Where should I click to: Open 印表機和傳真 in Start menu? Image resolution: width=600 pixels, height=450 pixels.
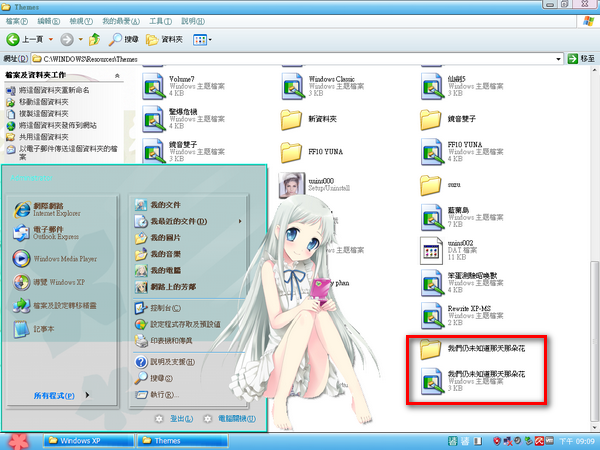(163, 341)
